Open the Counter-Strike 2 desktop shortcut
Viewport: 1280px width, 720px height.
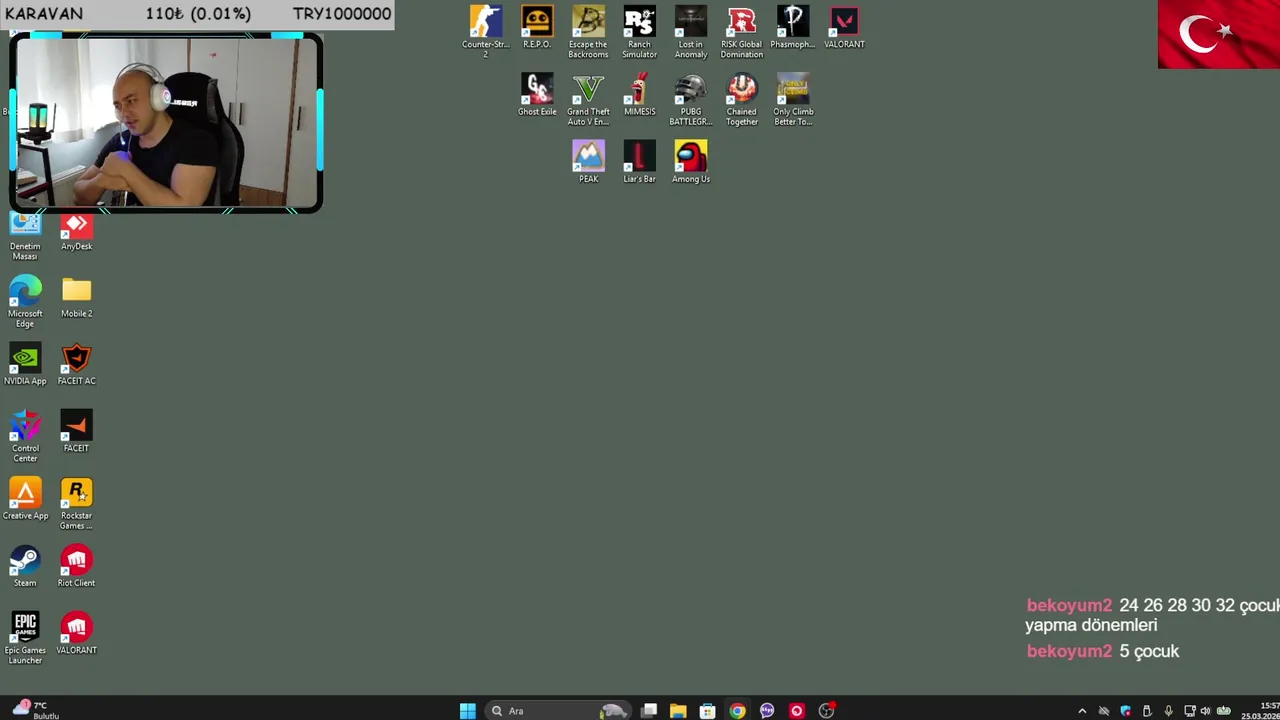[x=486, y=31]
